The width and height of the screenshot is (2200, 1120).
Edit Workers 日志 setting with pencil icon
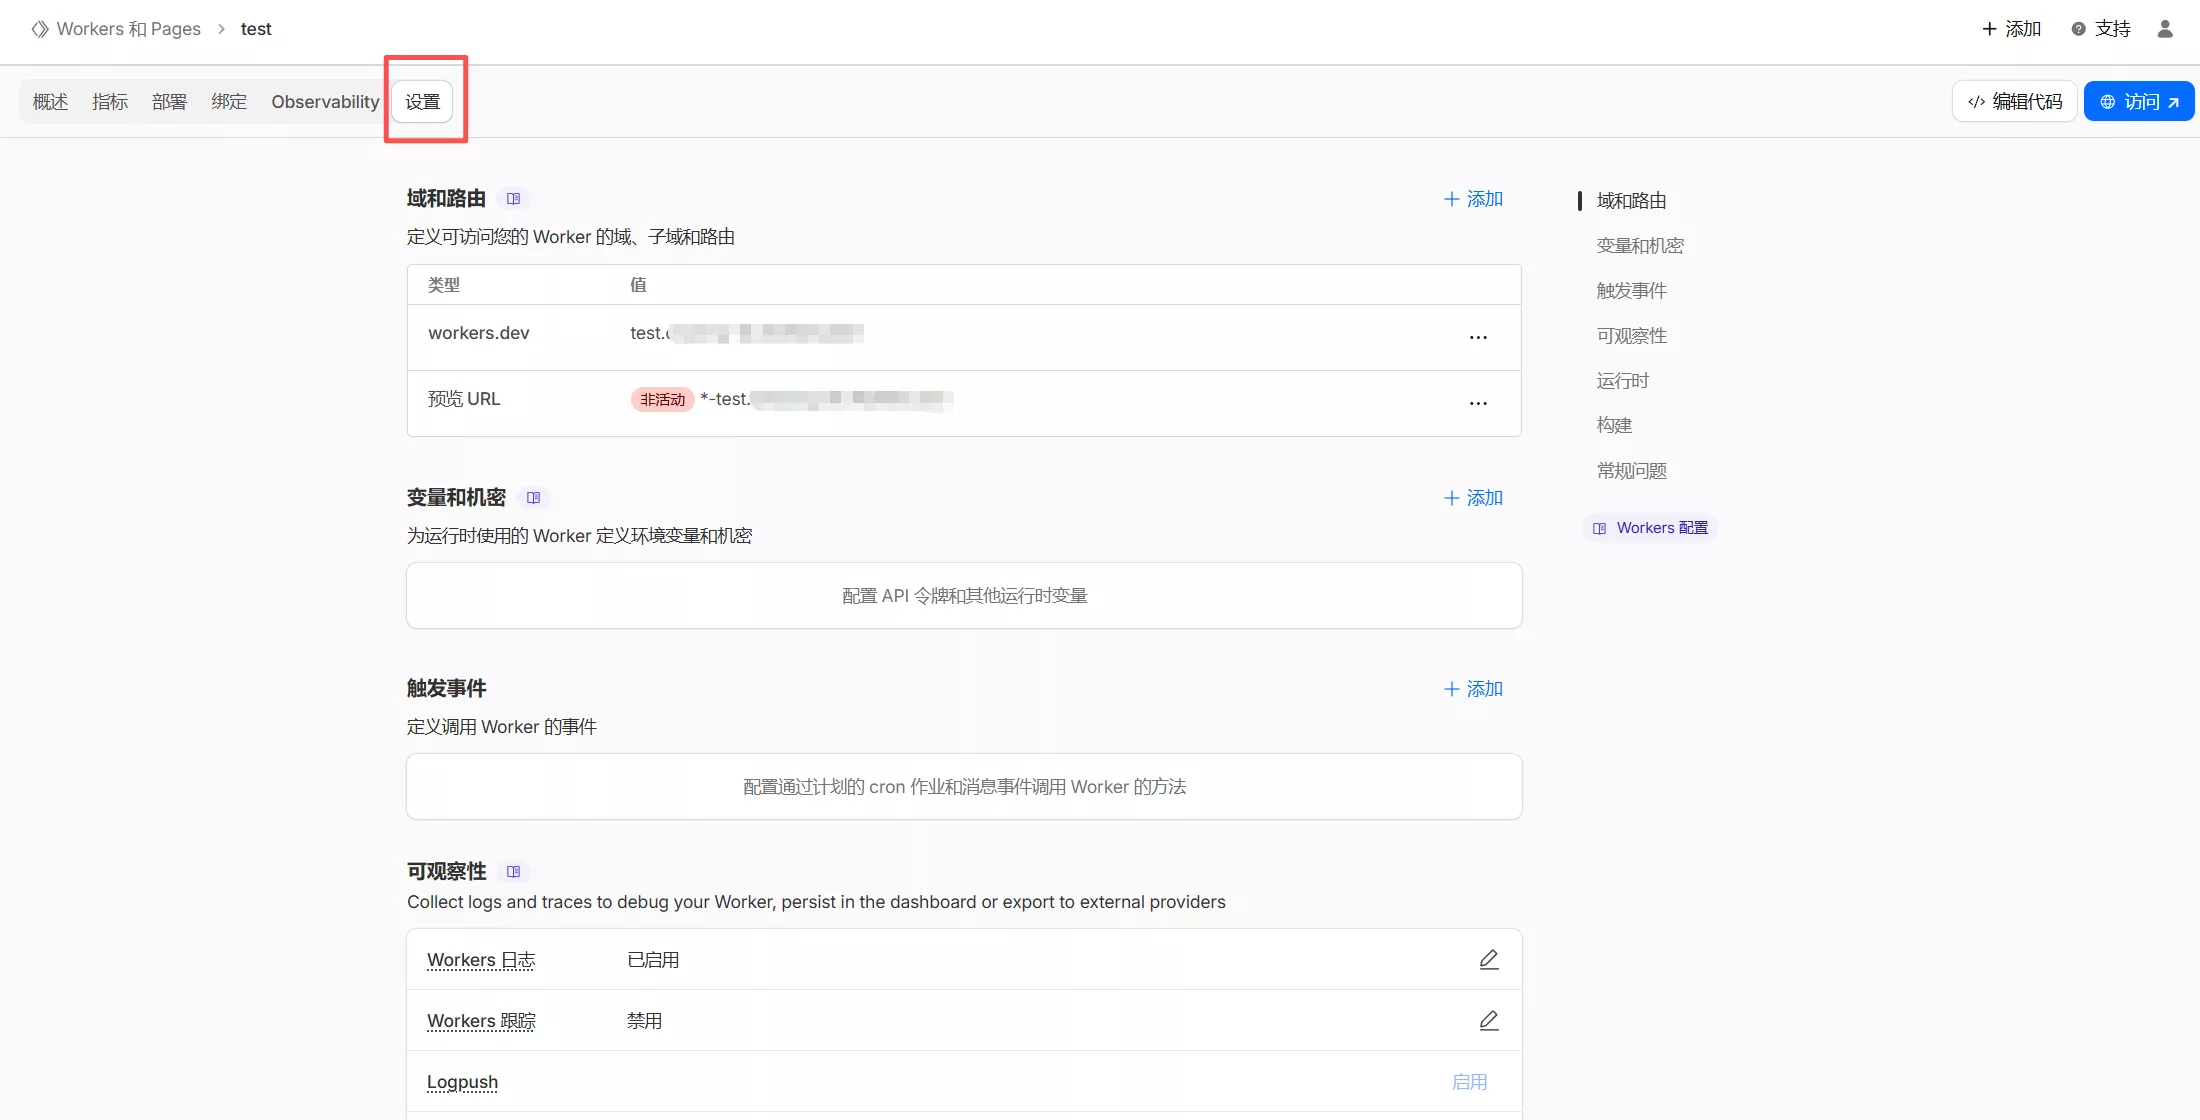point(1488,960)
